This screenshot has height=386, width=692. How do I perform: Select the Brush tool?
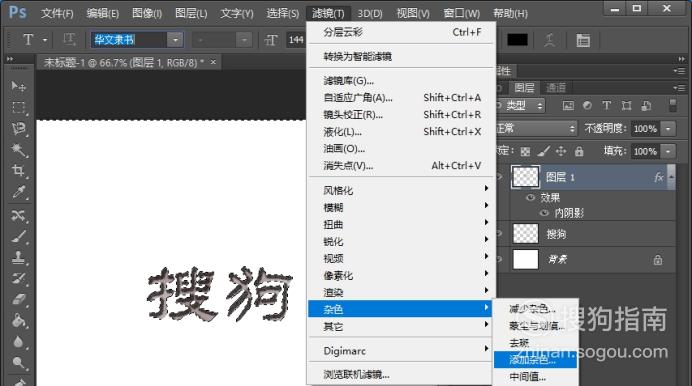18,236
